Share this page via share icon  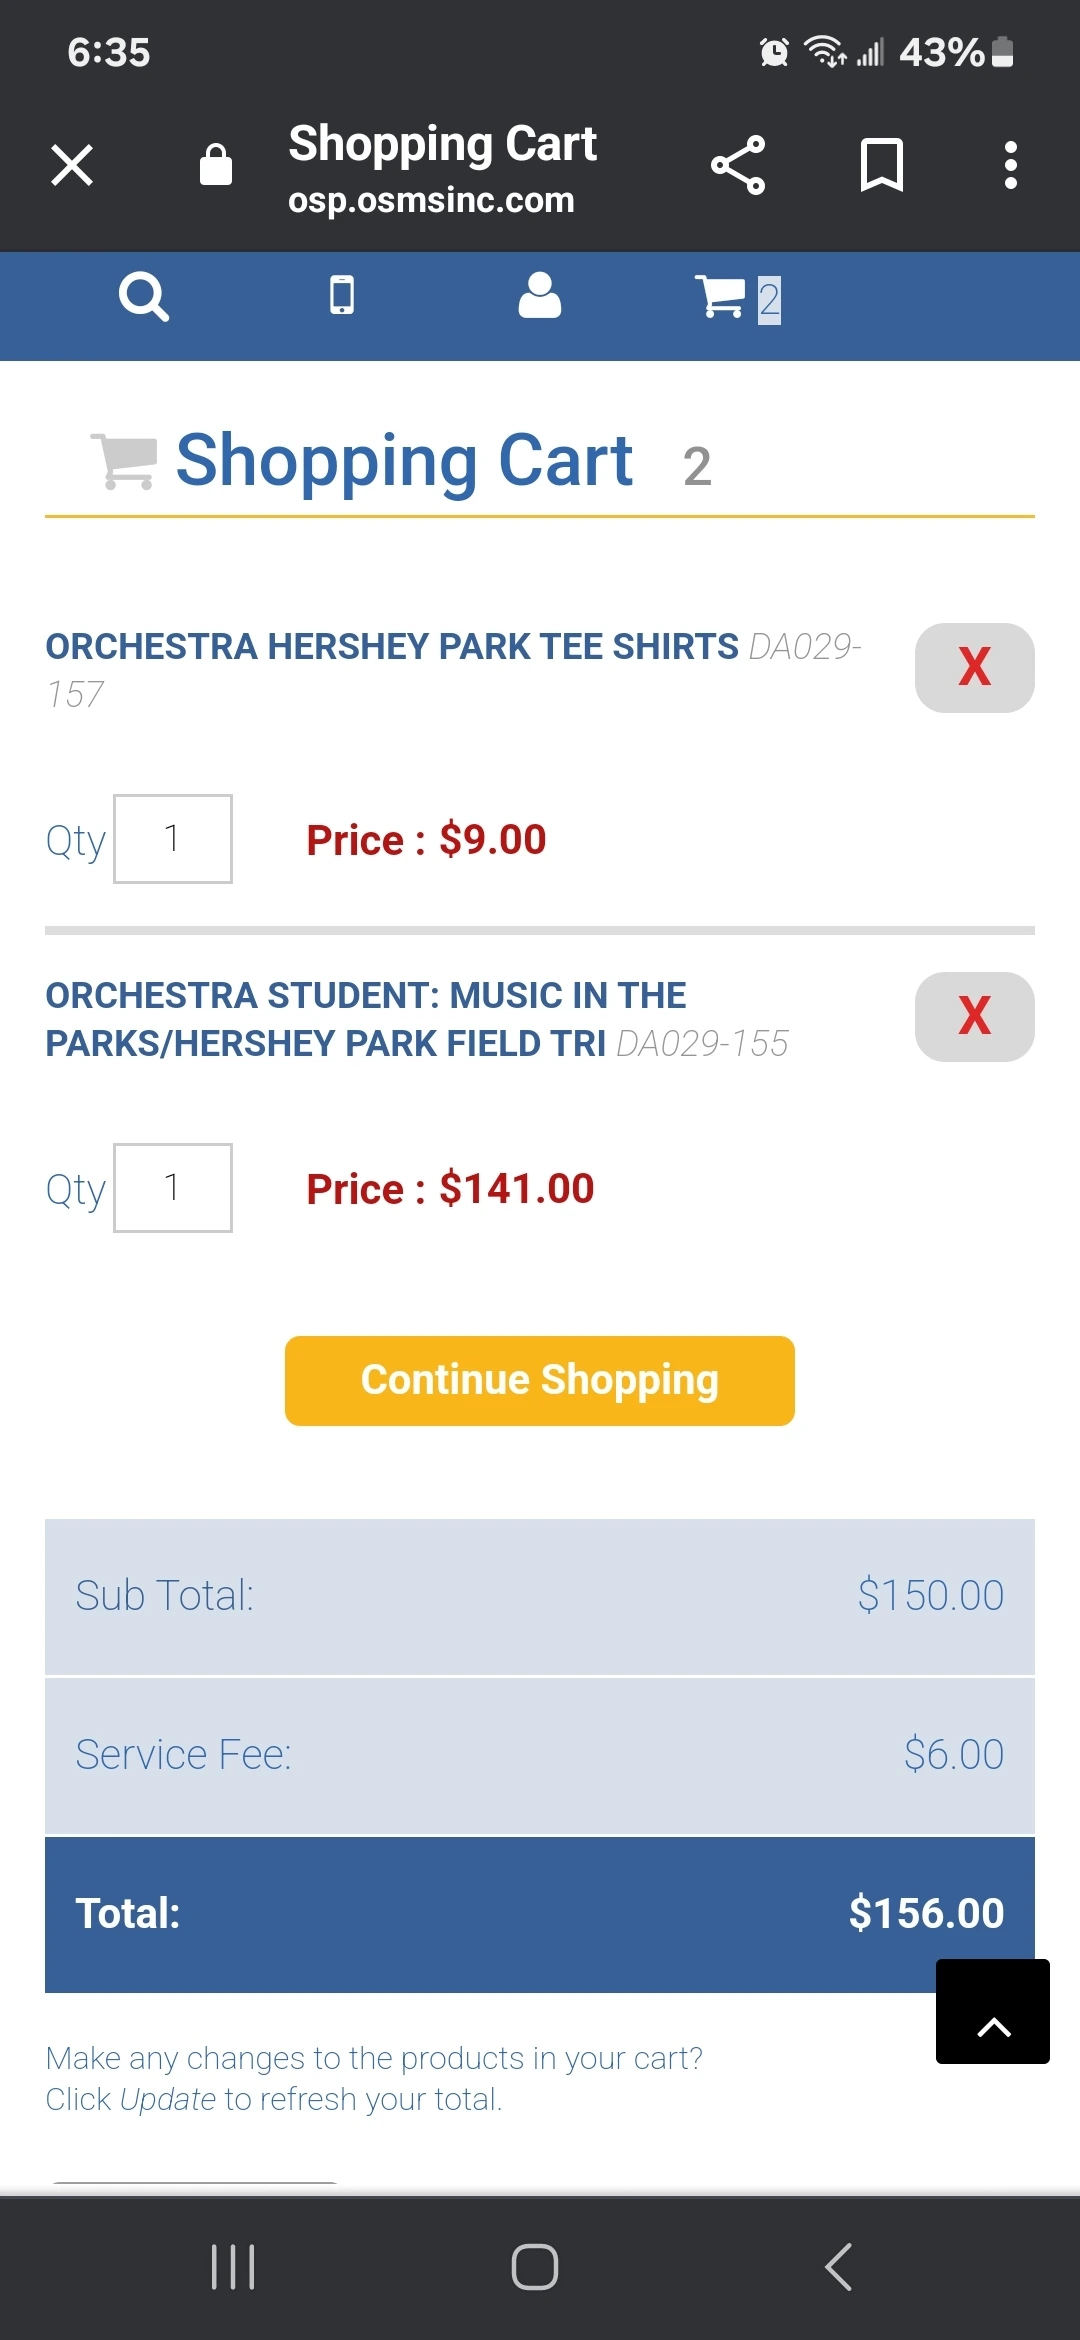coord(738,165)
